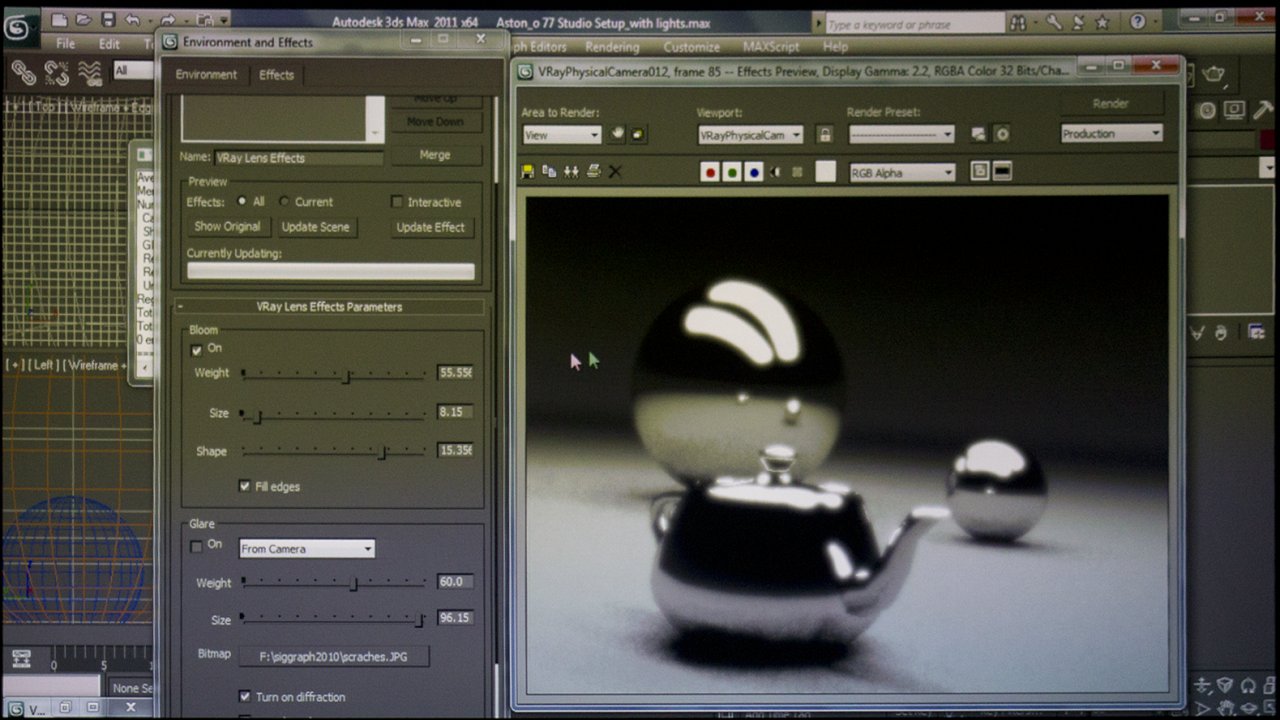This screenshot has height=720, width=1280.
Task: Click the Print Image icon
Action: pos(593,172)
